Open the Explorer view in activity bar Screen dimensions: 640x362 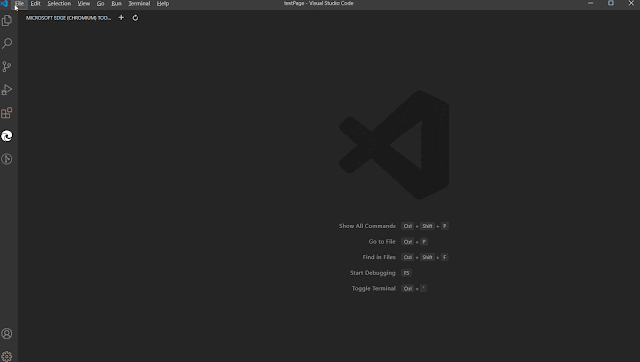[7, 20]
